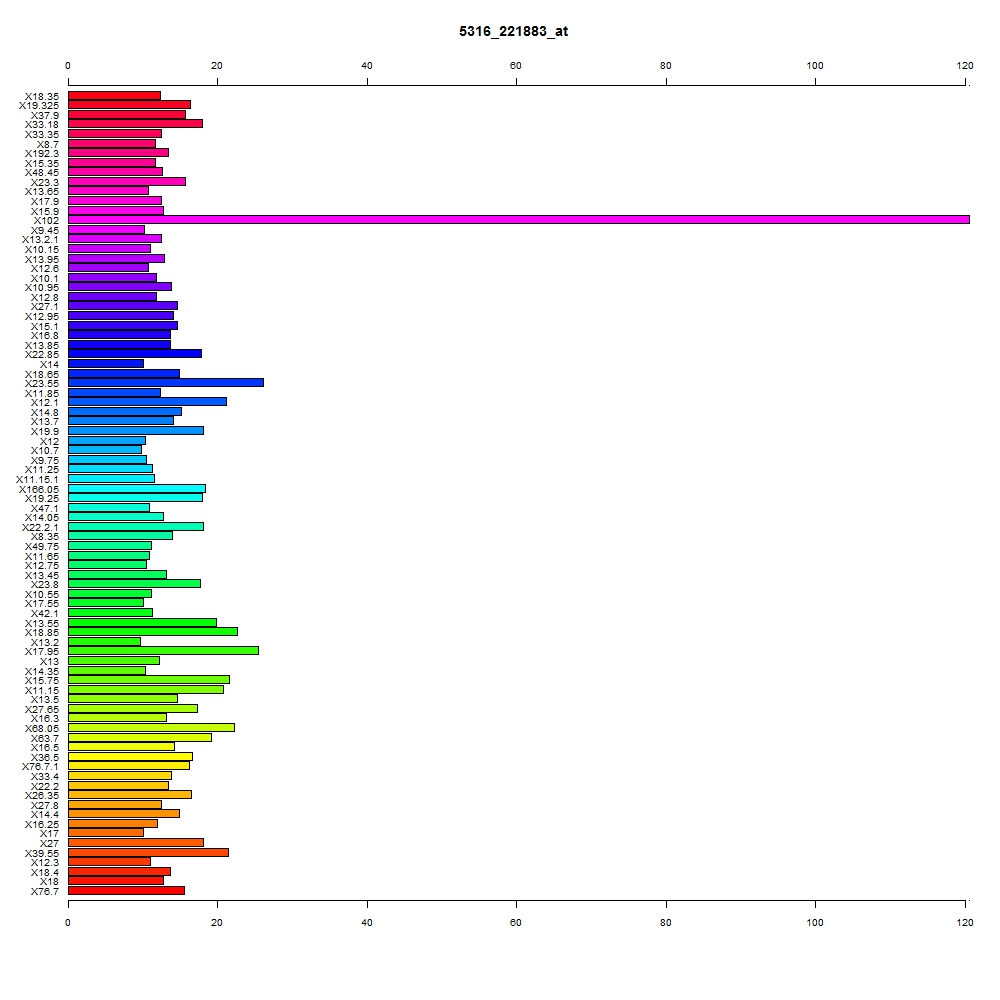Click the row label X14
The height and width of the screenshot is (1000, 1000).
tap(49, 365)
